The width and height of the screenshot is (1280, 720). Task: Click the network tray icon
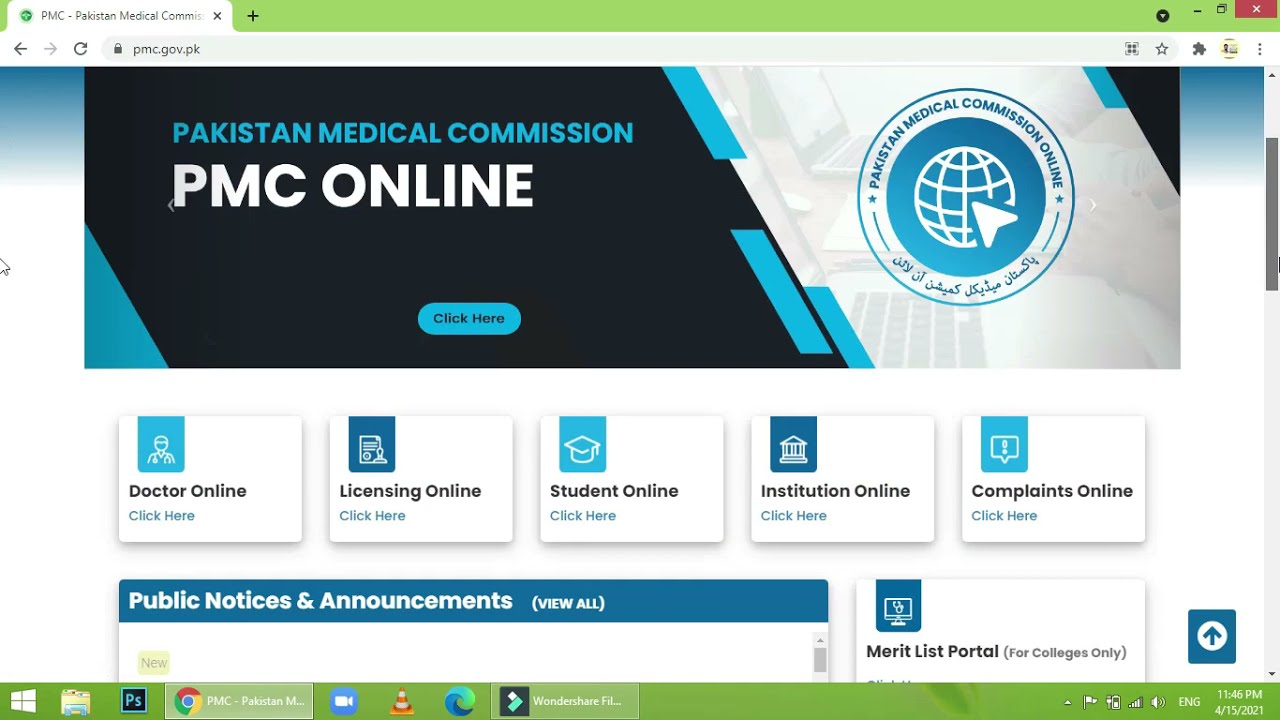[x=1136, y=702]
